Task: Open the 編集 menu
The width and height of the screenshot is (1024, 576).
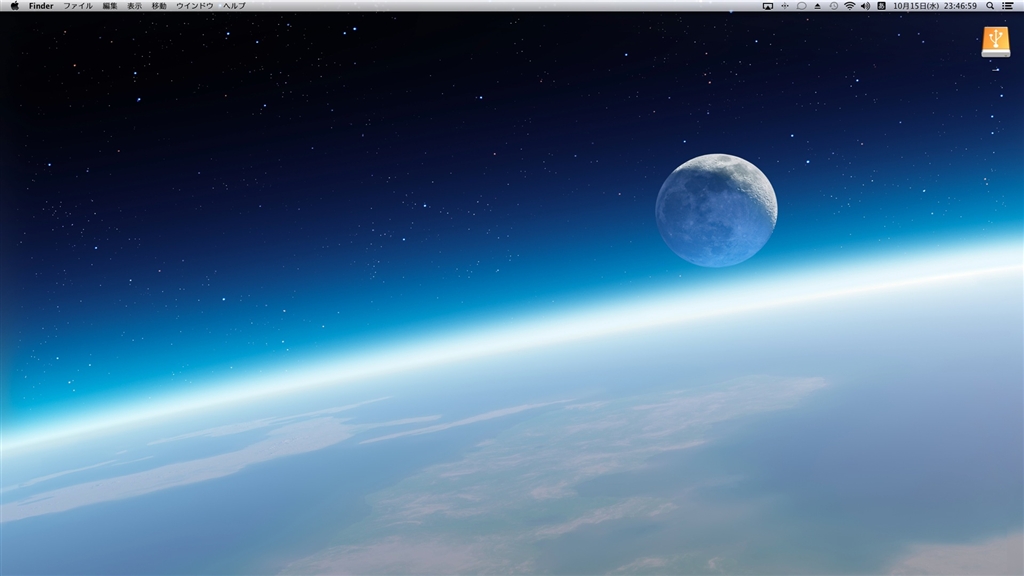Action: 110,6
